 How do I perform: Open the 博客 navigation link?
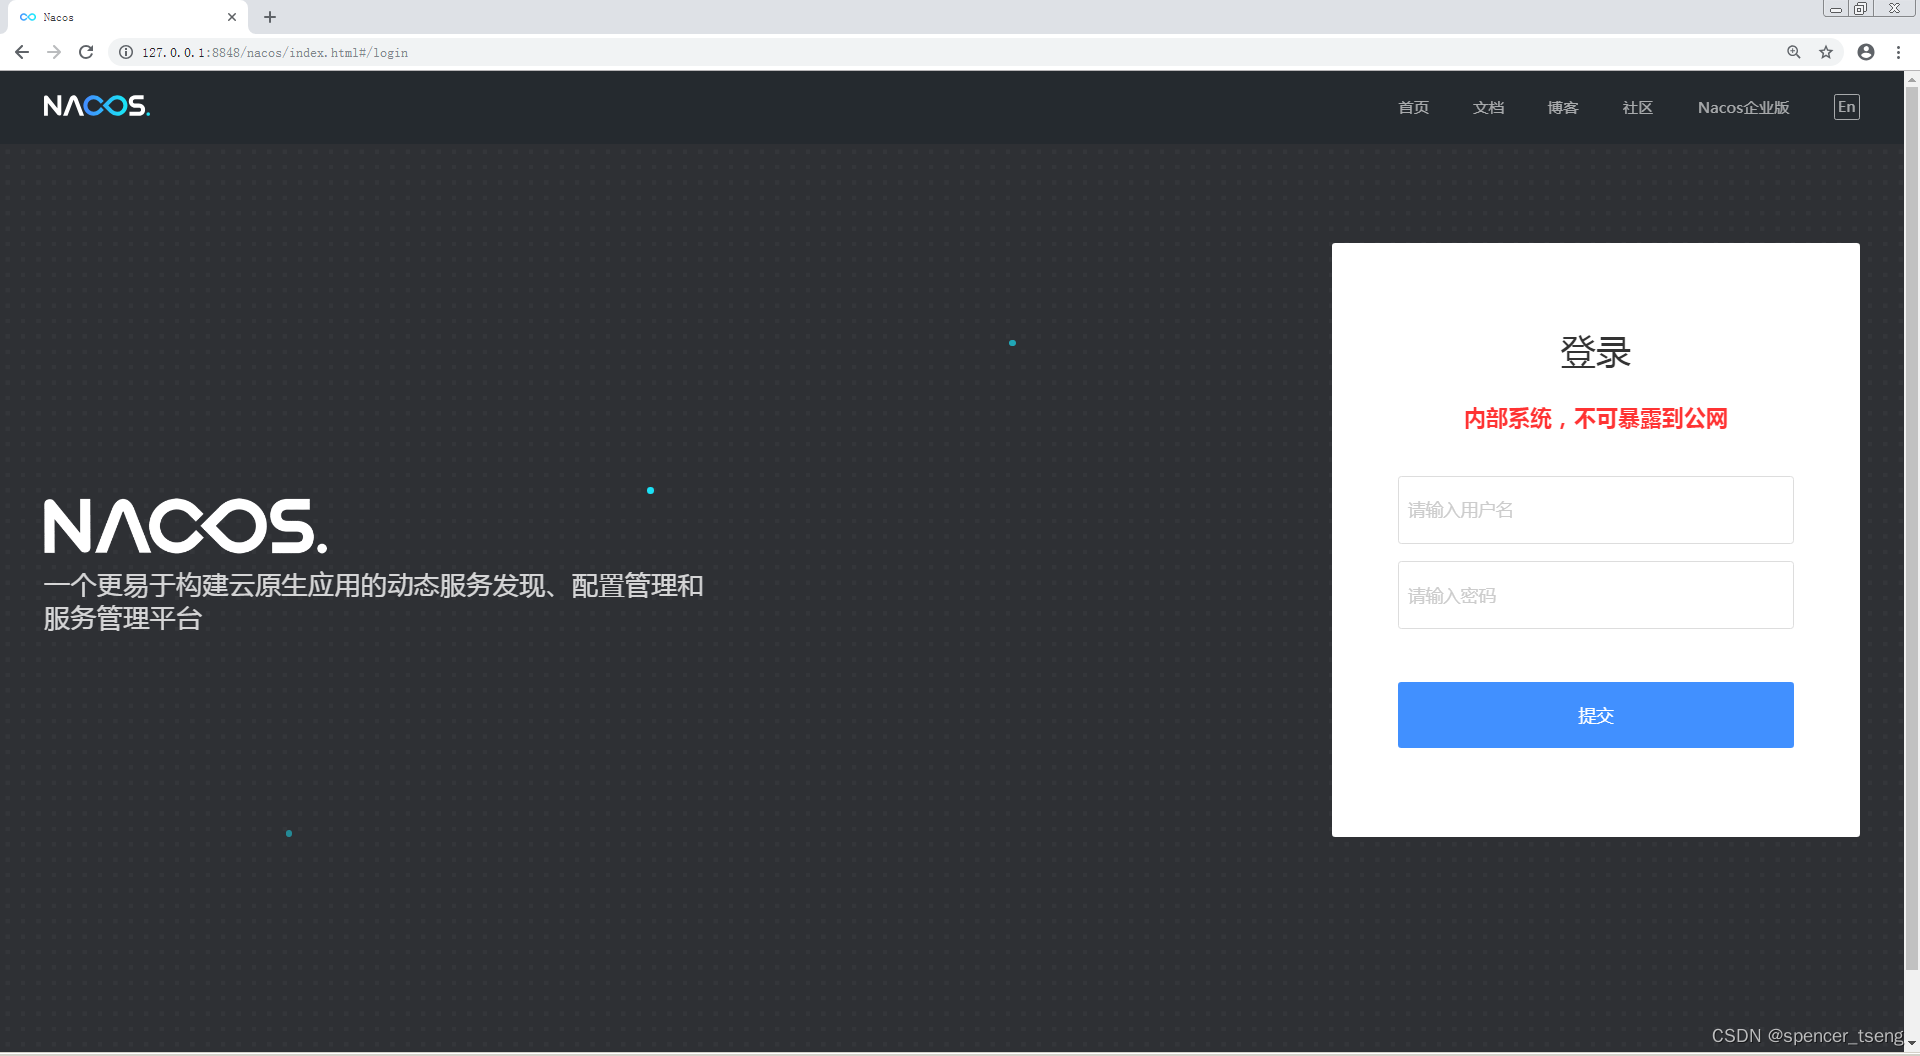(x=1562, y=107)
